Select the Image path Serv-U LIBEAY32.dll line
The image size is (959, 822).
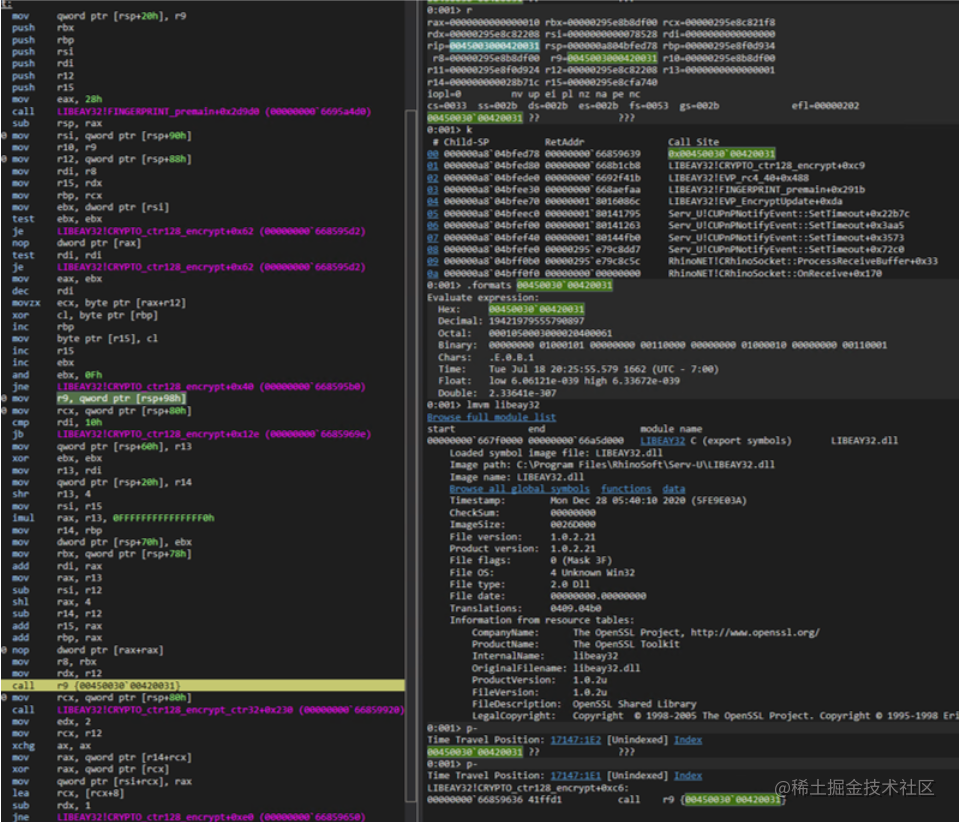tap(612, 465)
